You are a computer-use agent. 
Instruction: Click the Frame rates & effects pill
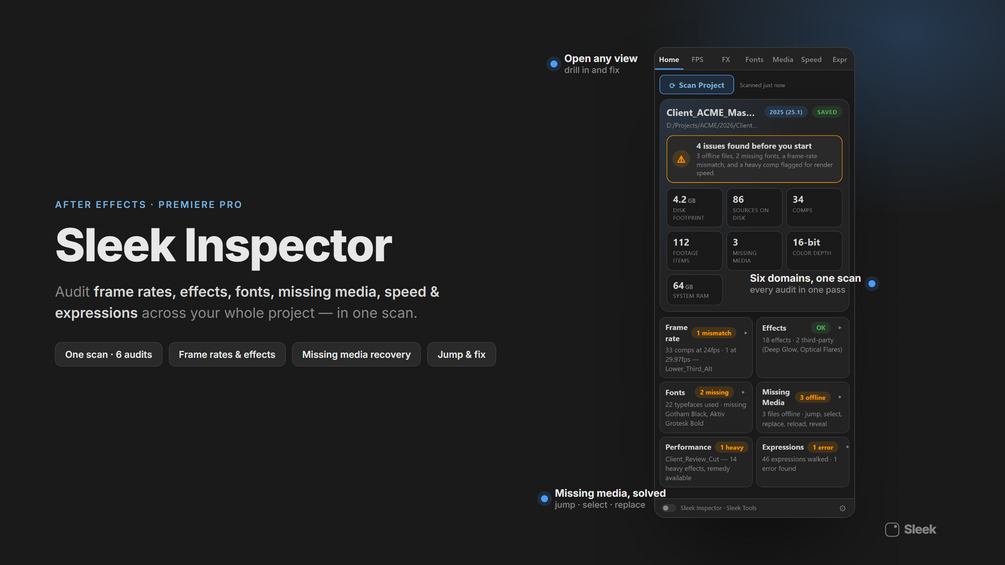tap(227, 354)
